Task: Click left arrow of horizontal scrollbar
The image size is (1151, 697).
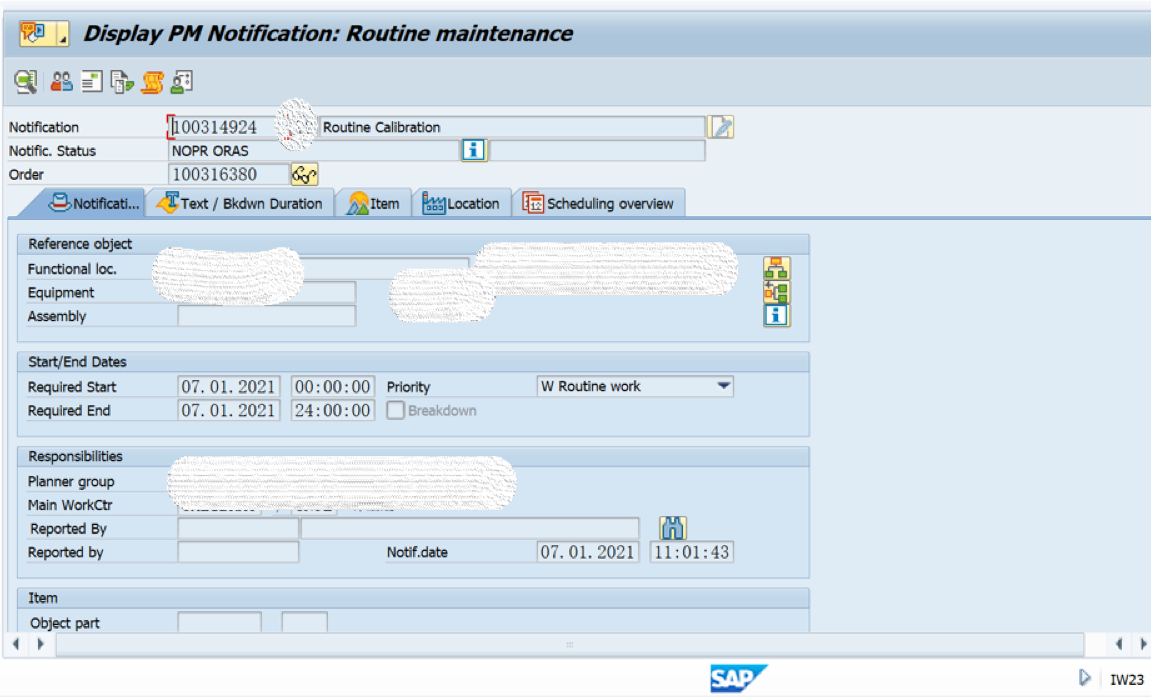Action: [16, 644]
